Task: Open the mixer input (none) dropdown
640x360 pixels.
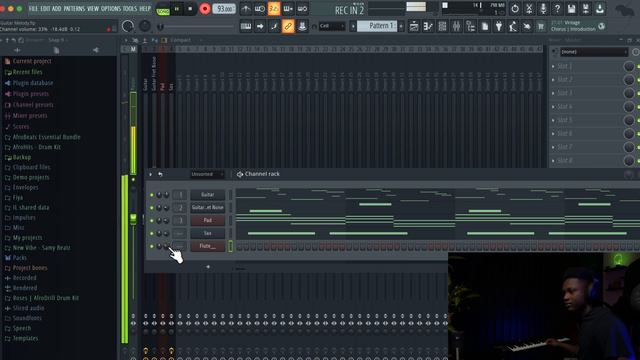Action: (594, 52)
